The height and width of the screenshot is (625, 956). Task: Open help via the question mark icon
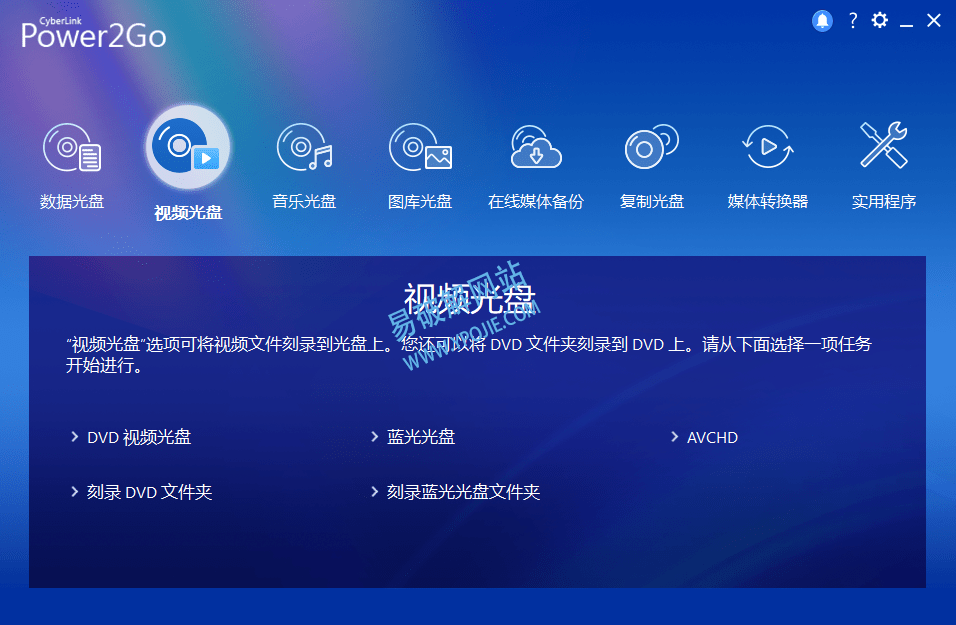pos(852,21)
